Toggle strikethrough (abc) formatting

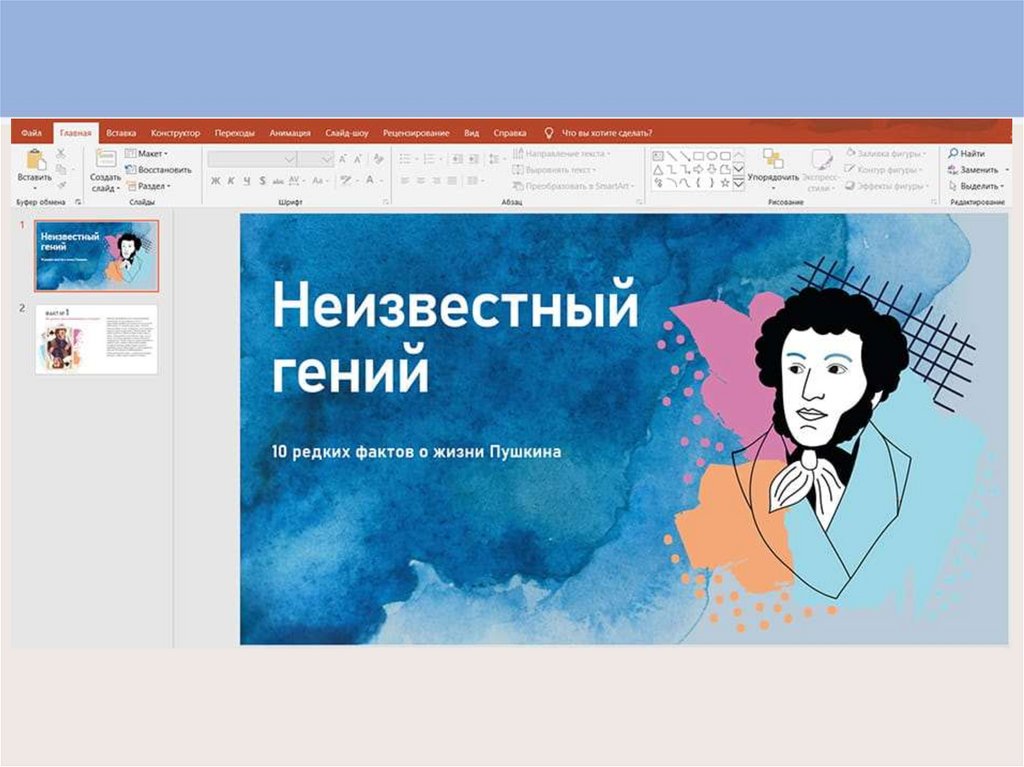pos(278,181)
